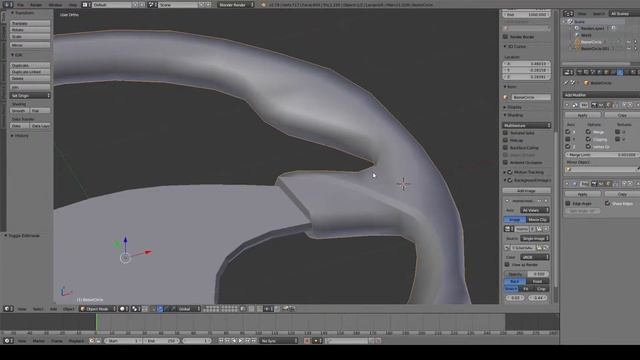The width and height of the screenshot is (640, 360).
Task: Open the Help menu
Action: pos(73,5)
